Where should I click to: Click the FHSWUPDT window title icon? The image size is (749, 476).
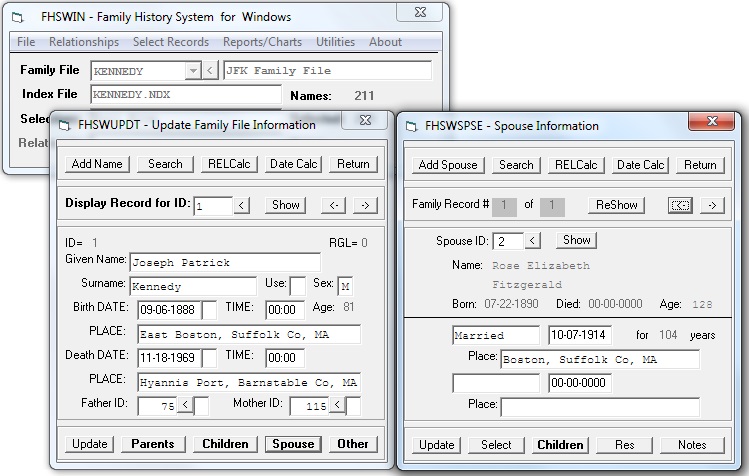point(64,126)
